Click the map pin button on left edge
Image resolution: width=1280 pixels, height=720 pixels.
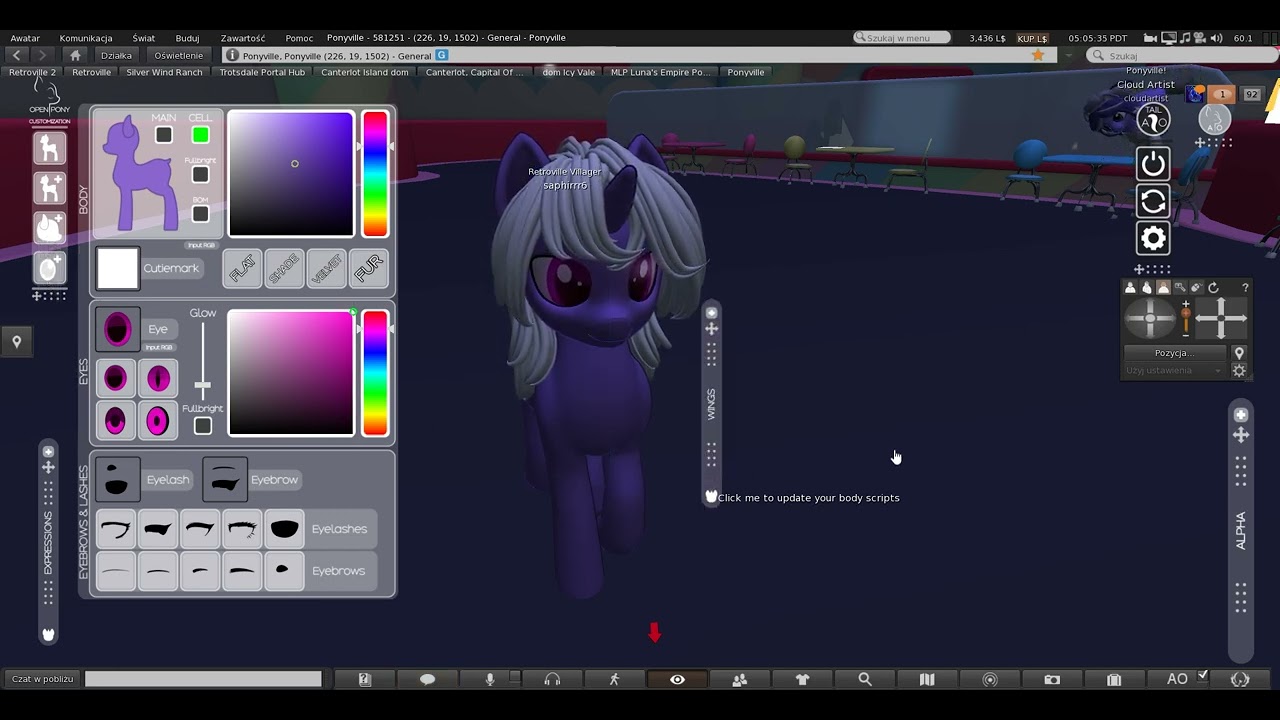pyautogui.click(x=16, y=342)
